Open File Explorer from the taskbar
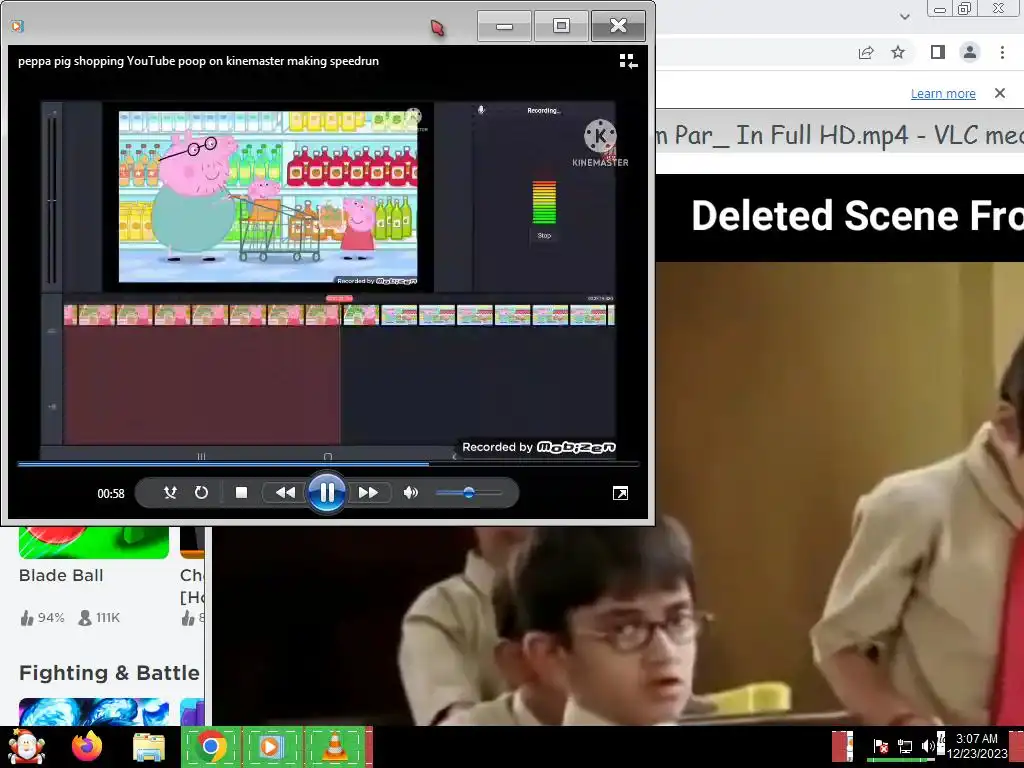Viewport: 1024px width, 768px height. pyautogui.click(x=148, y=747)
